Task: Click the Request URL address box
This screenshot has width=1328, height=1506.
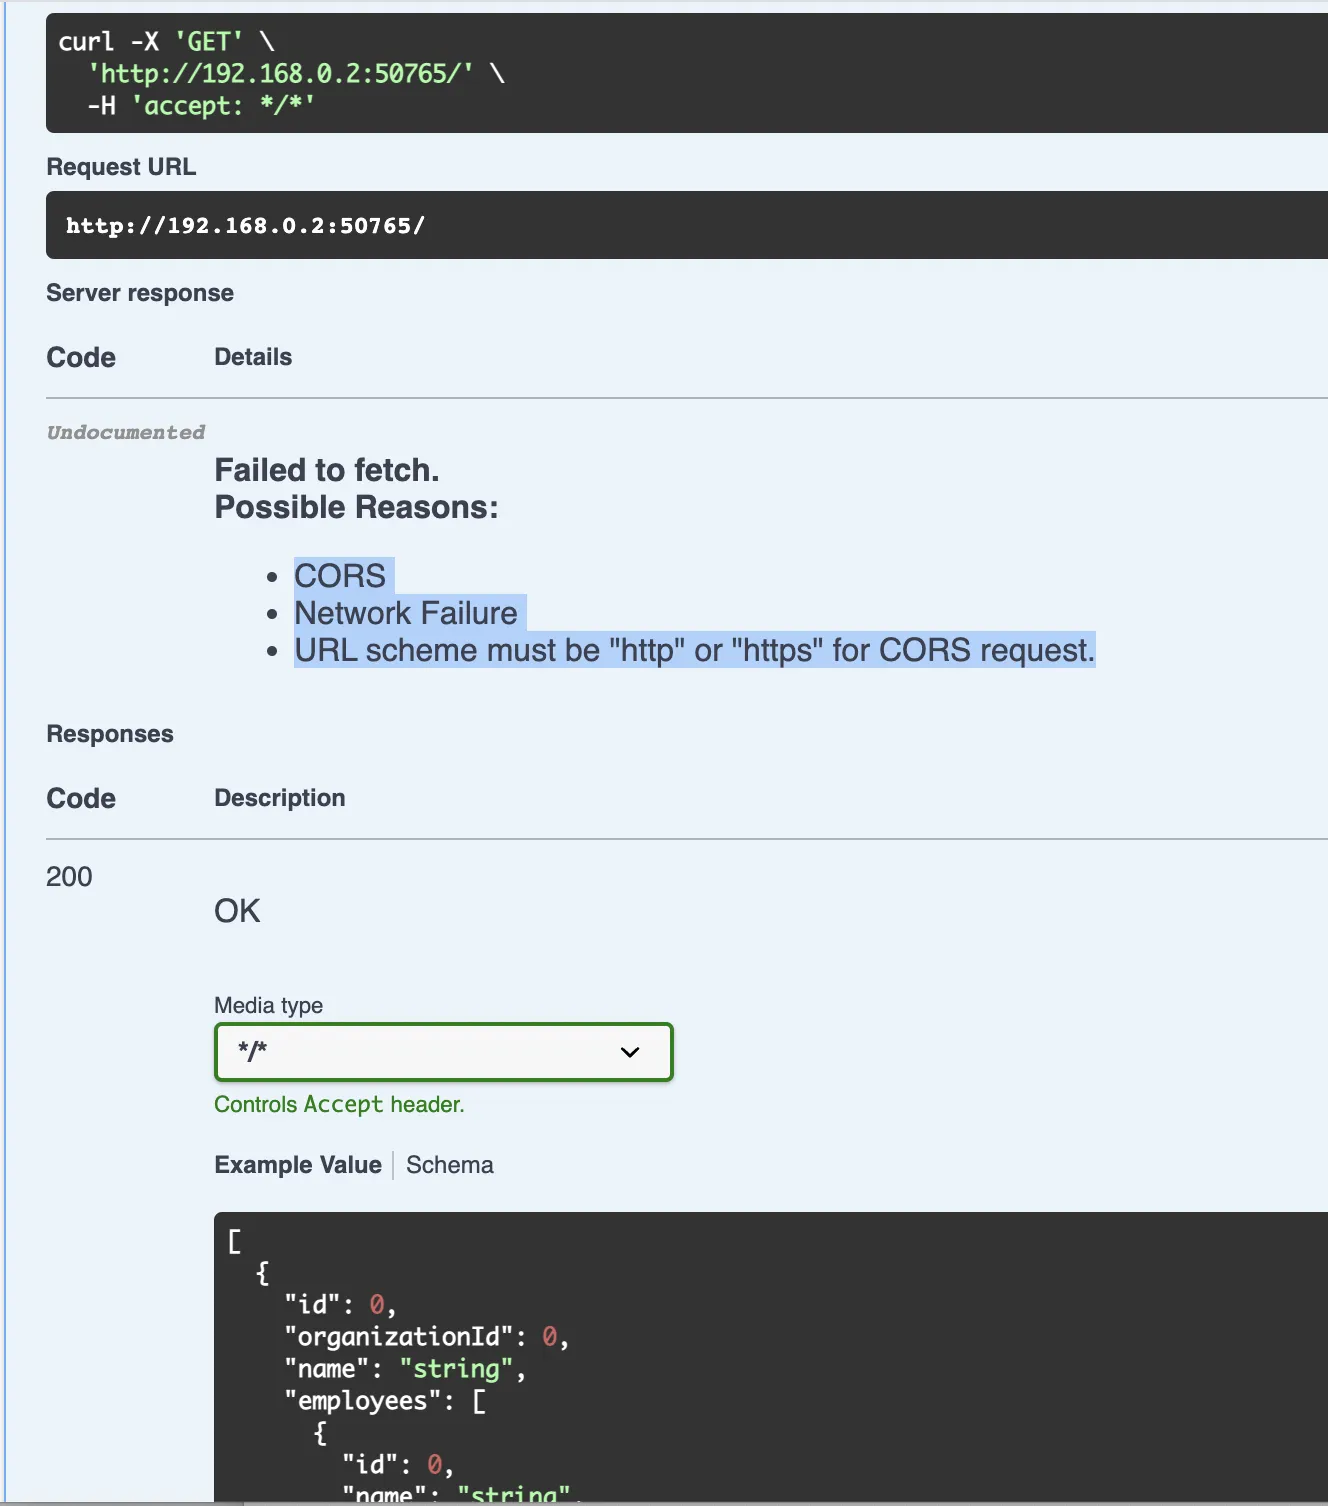Action: pyautogui.click(x=245, y=226)
